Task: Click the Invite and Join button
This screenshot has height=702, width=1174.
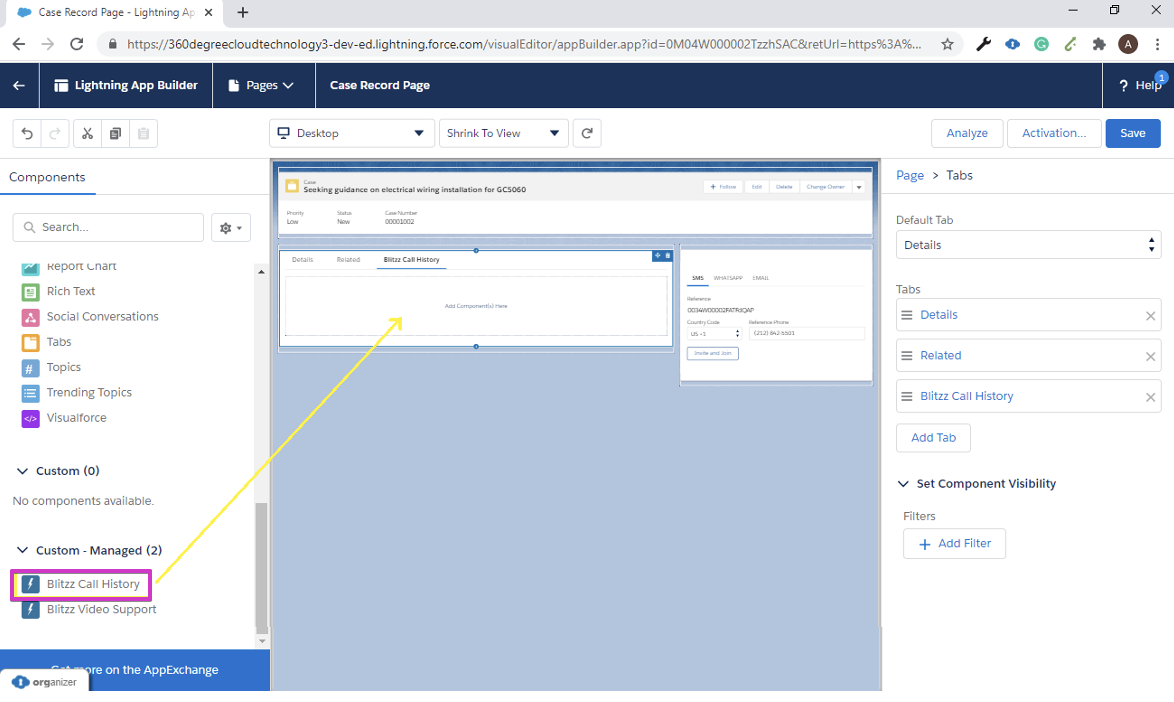Action: [712, 353]
